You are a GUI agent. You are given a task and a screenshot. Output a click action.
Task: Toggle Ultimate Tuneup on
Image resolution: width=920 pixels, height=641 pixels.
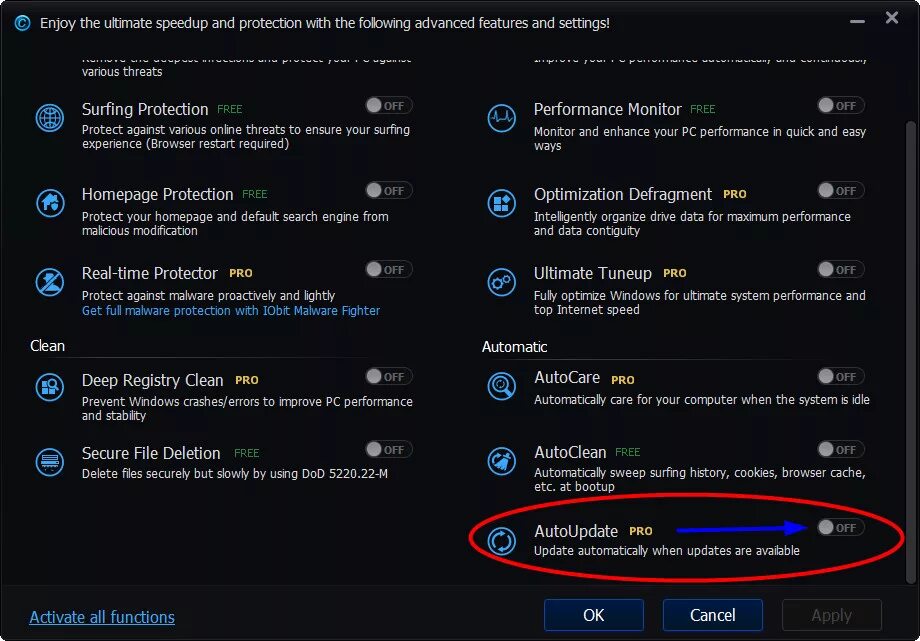[x=841, y=269]
